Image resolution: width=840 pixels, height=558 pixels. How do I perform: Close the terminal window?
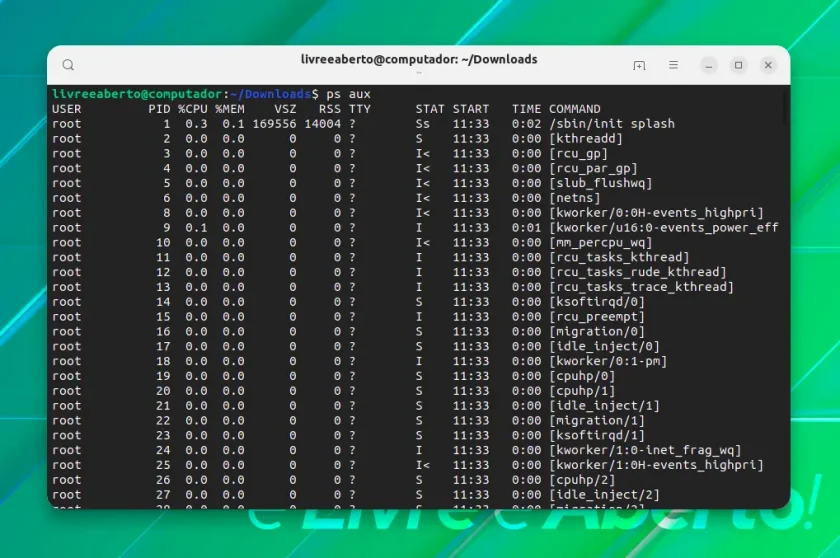pos(768,65)
